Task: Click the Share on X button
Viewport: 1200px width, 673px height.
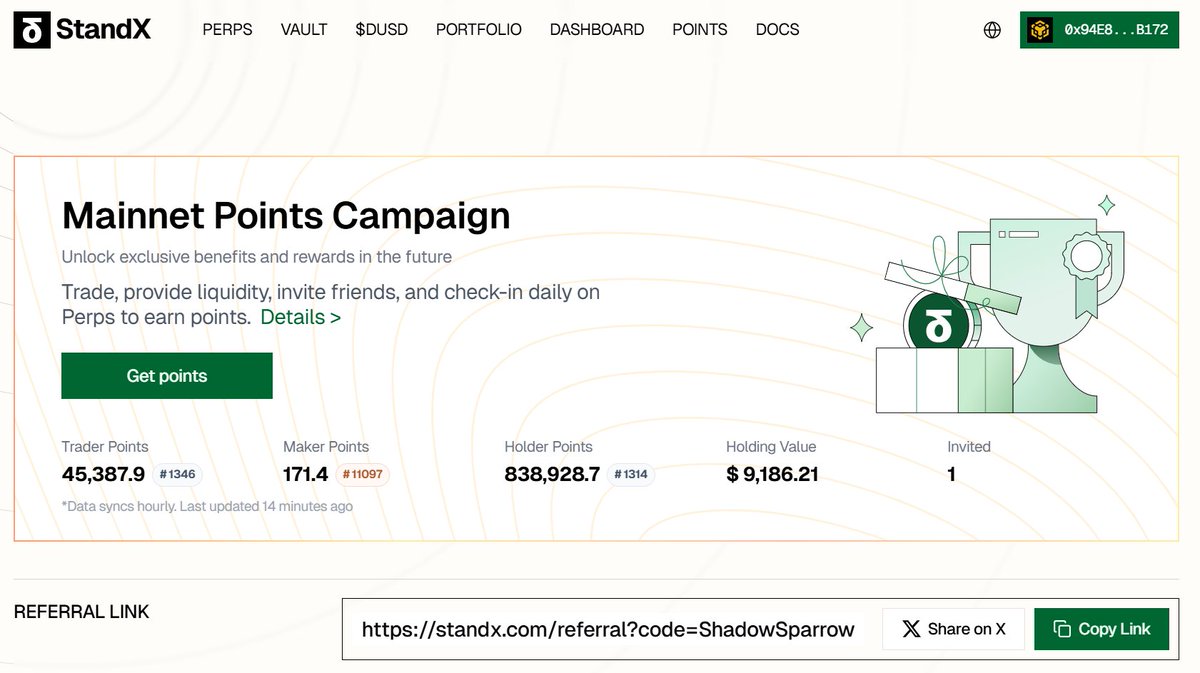Action: pos(954,629)
